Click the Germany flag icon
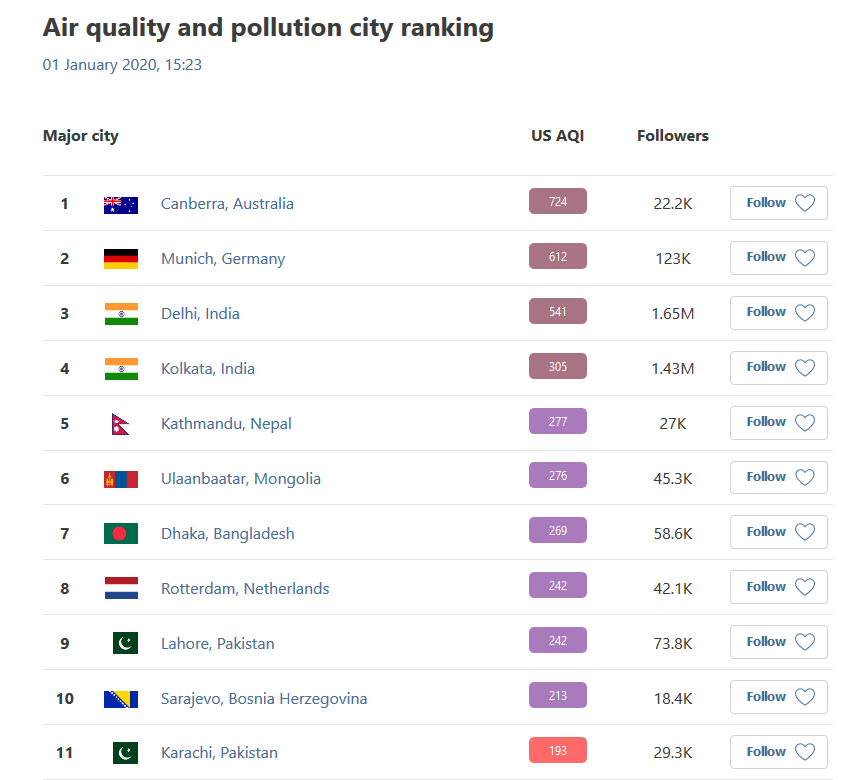 (121, 259)
